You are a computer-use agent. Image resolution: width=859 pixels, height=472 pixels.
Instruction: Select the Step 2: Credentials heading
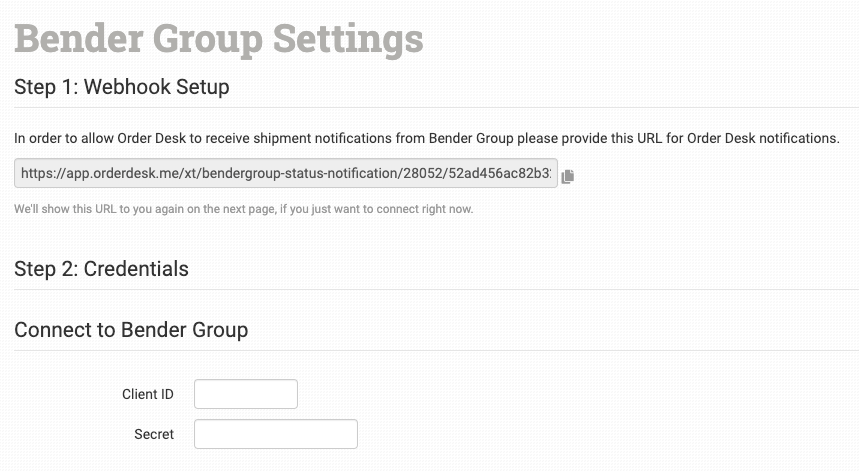pos(101,269)
